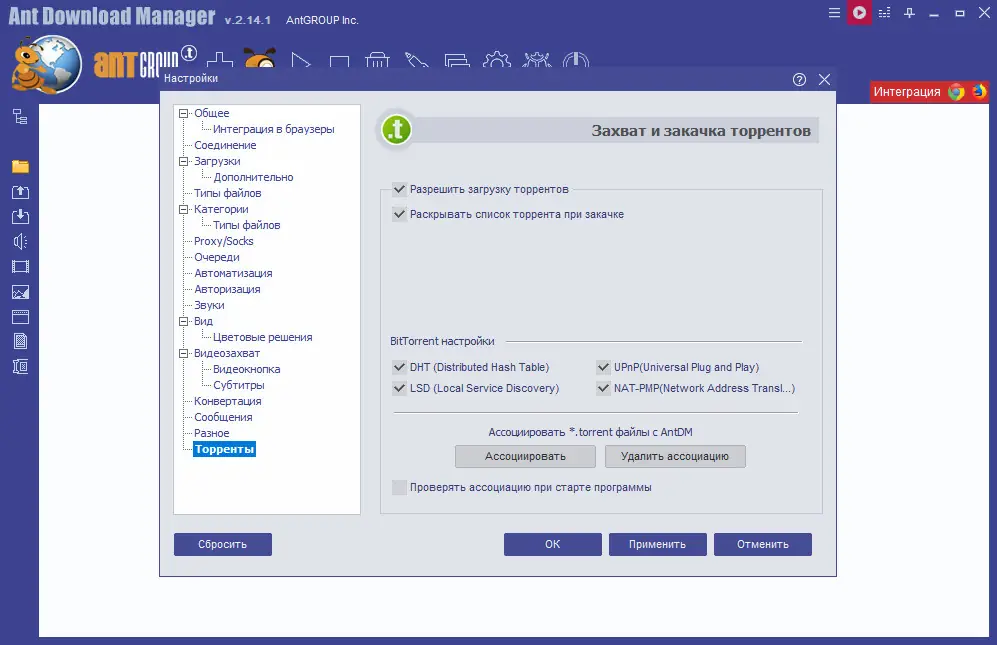Viewport: 997px width, 645px height.
Task: Click the Применить button
Action: 657,544
